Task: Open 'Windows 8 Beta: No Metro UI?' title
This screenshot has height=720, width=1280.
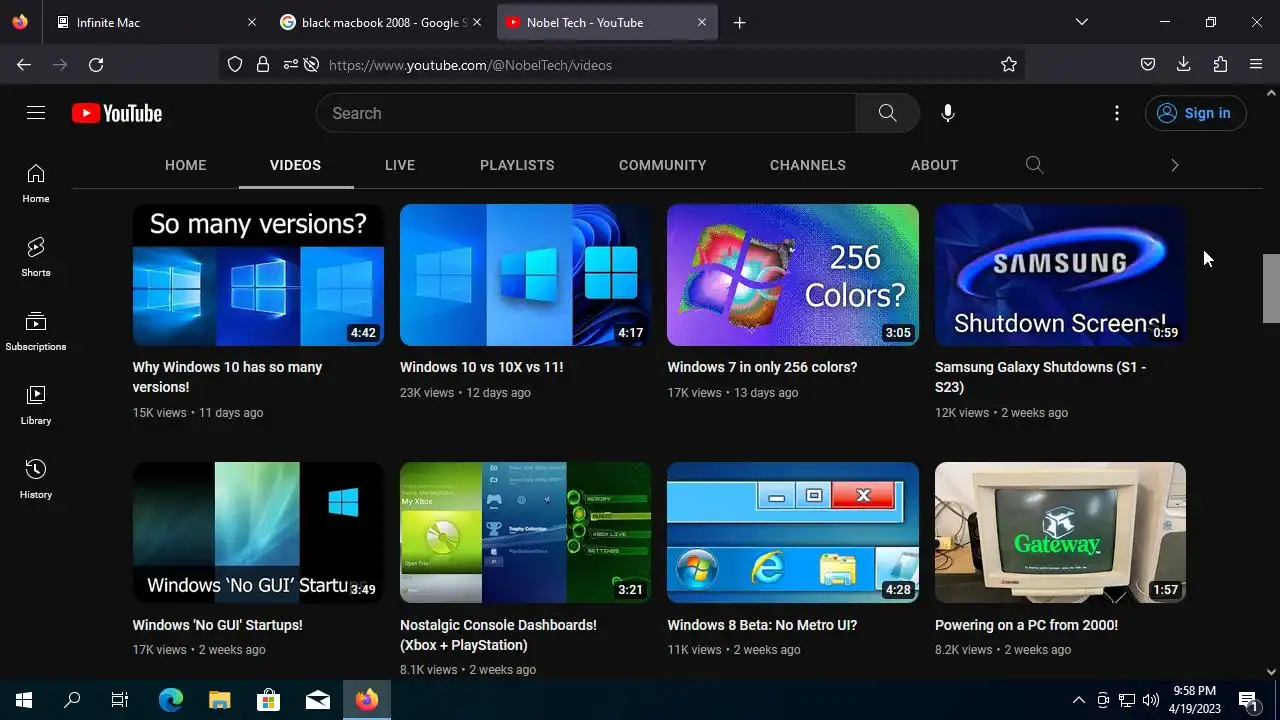Action: (x=762, y=625)
